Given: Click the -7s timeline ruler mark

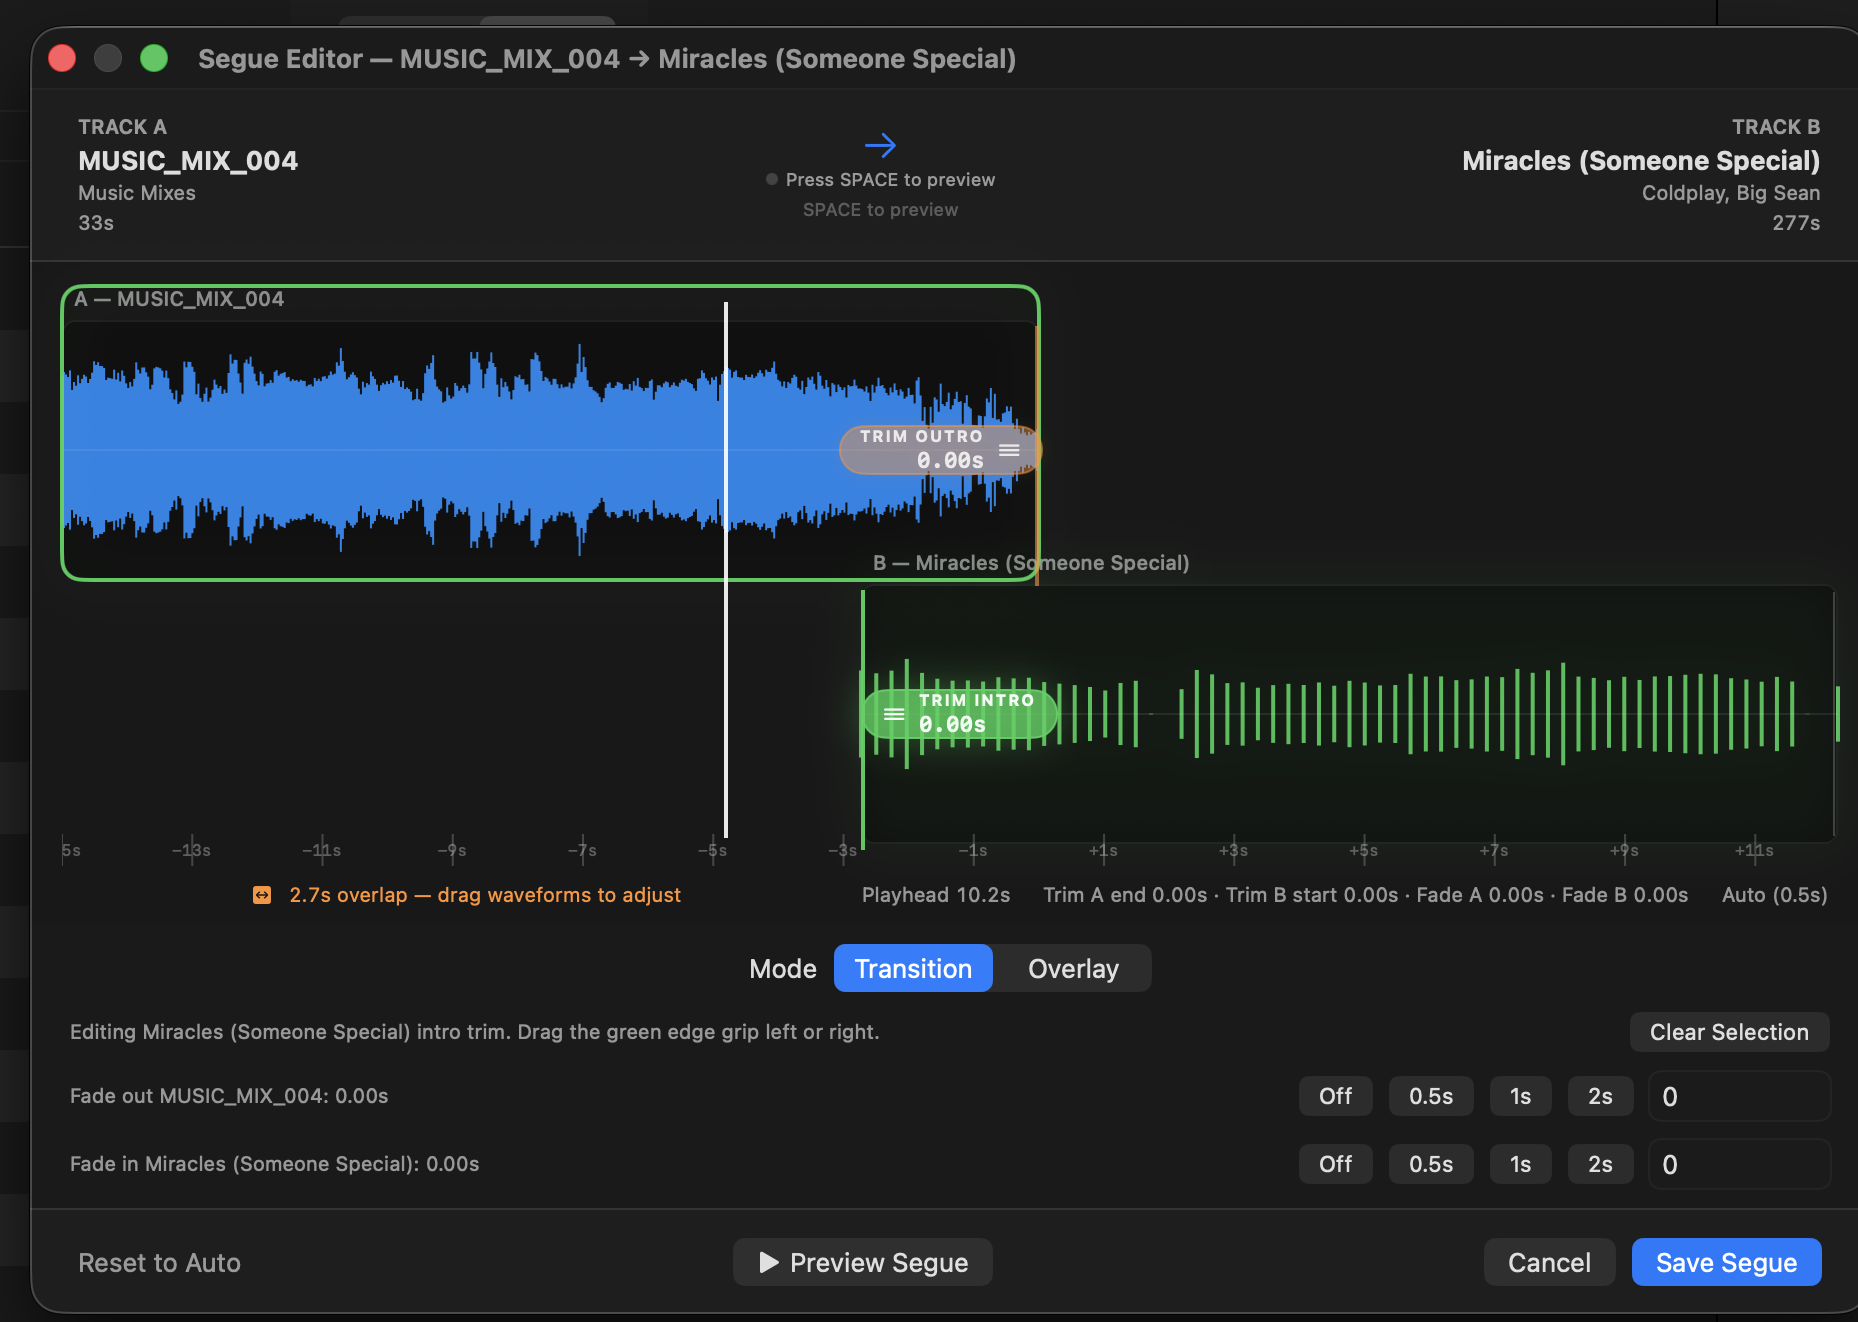Looking at the screenshot, I should tap(582, 850).
